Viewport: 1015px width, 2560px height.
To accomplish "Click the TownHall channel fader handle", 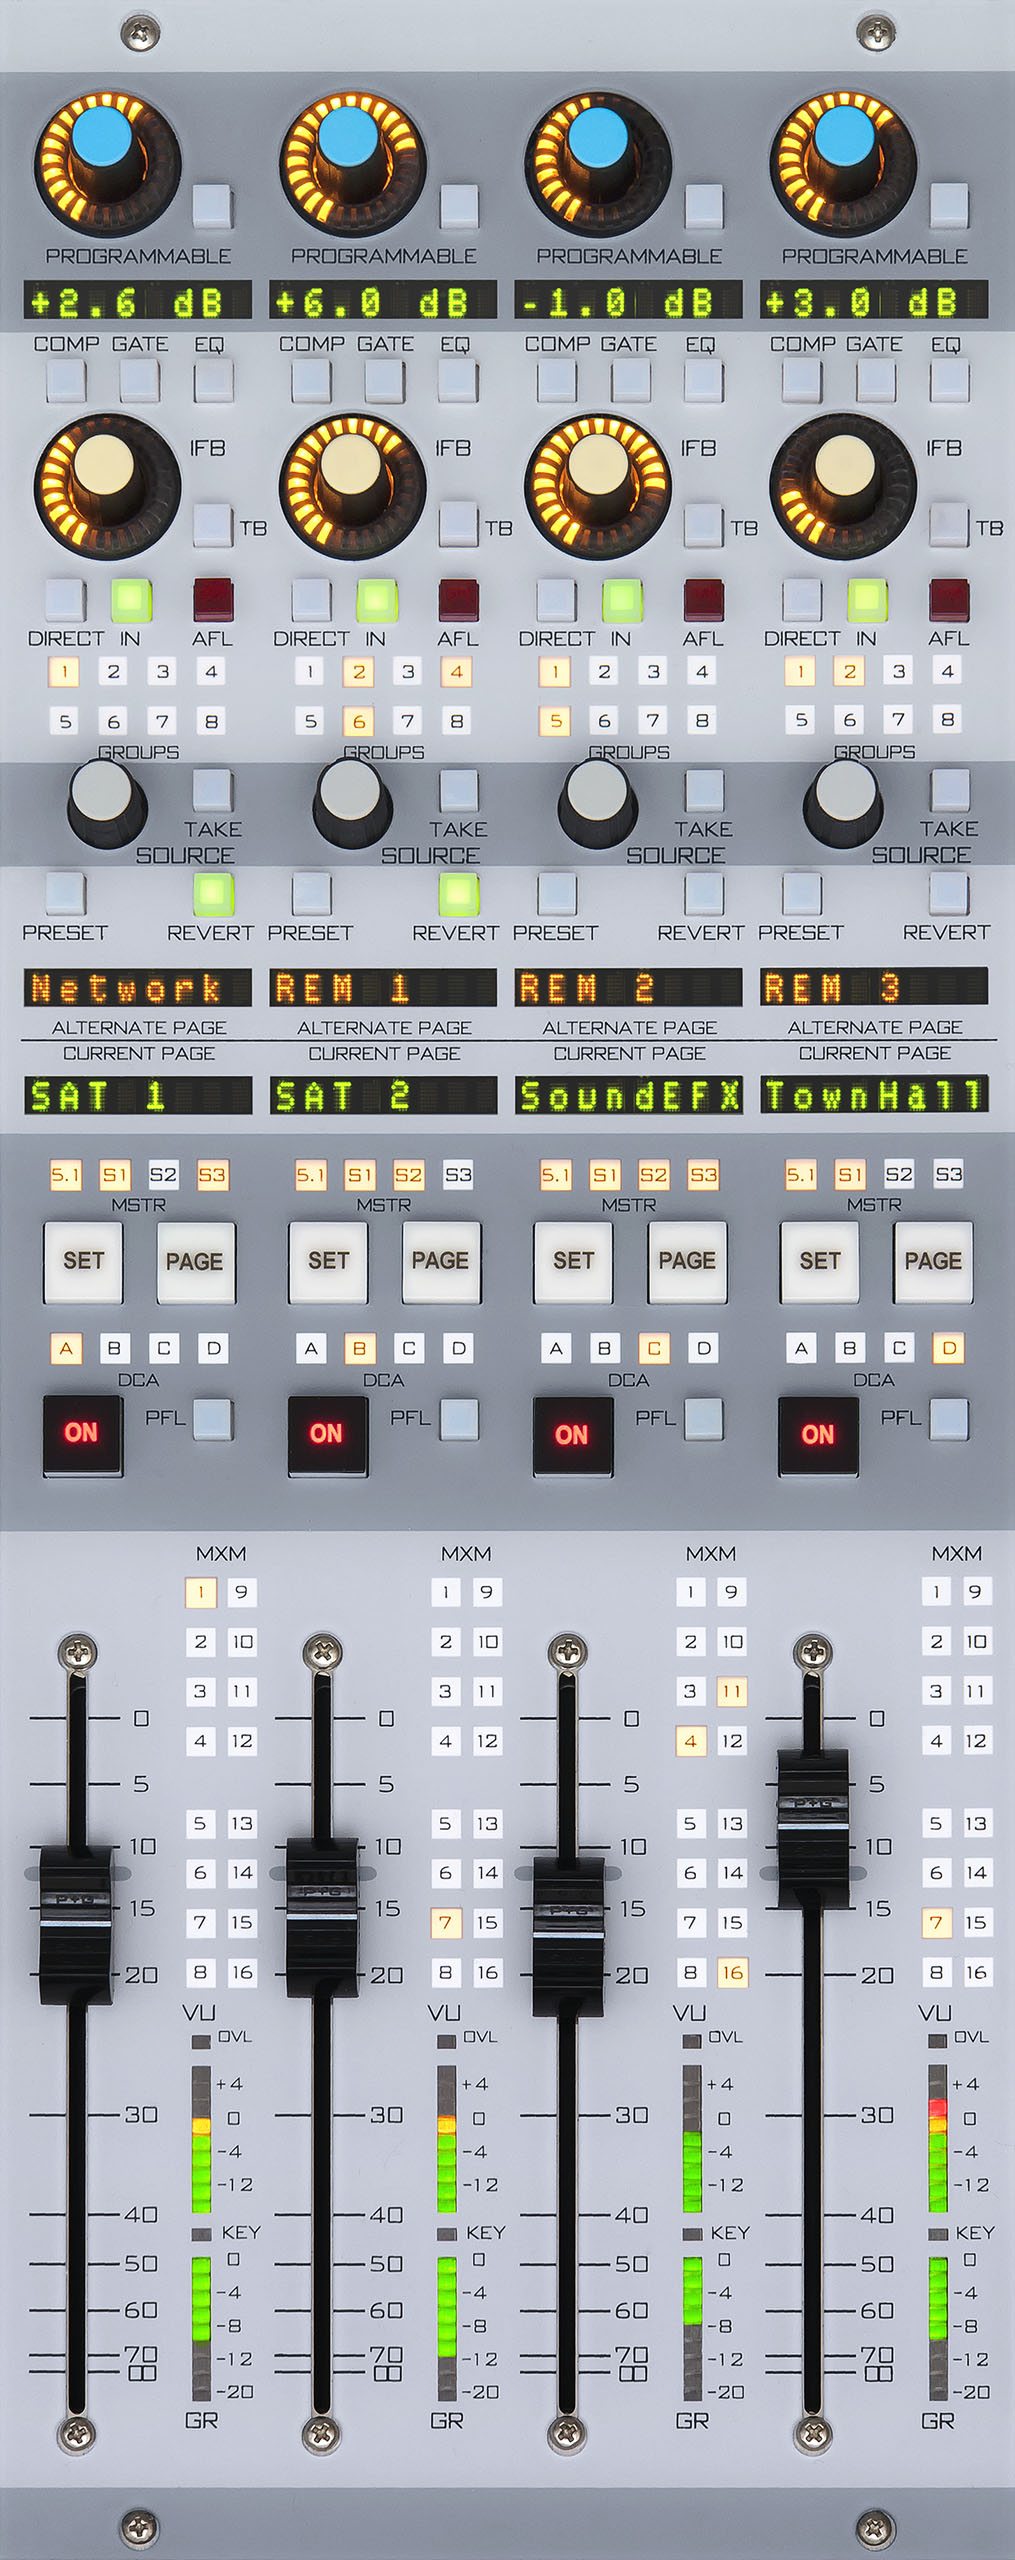I will coord(813,1801).
